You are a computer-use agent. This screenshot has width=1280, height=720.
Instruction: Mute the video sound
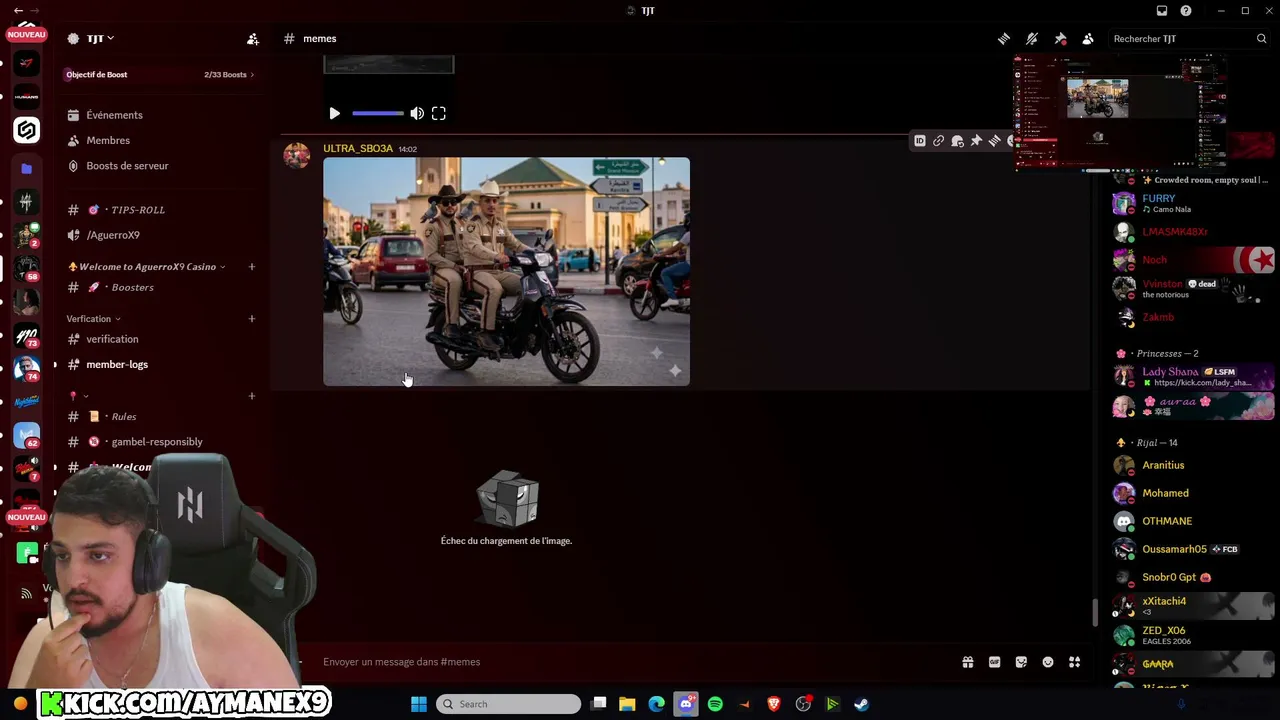tap(417, 114)
